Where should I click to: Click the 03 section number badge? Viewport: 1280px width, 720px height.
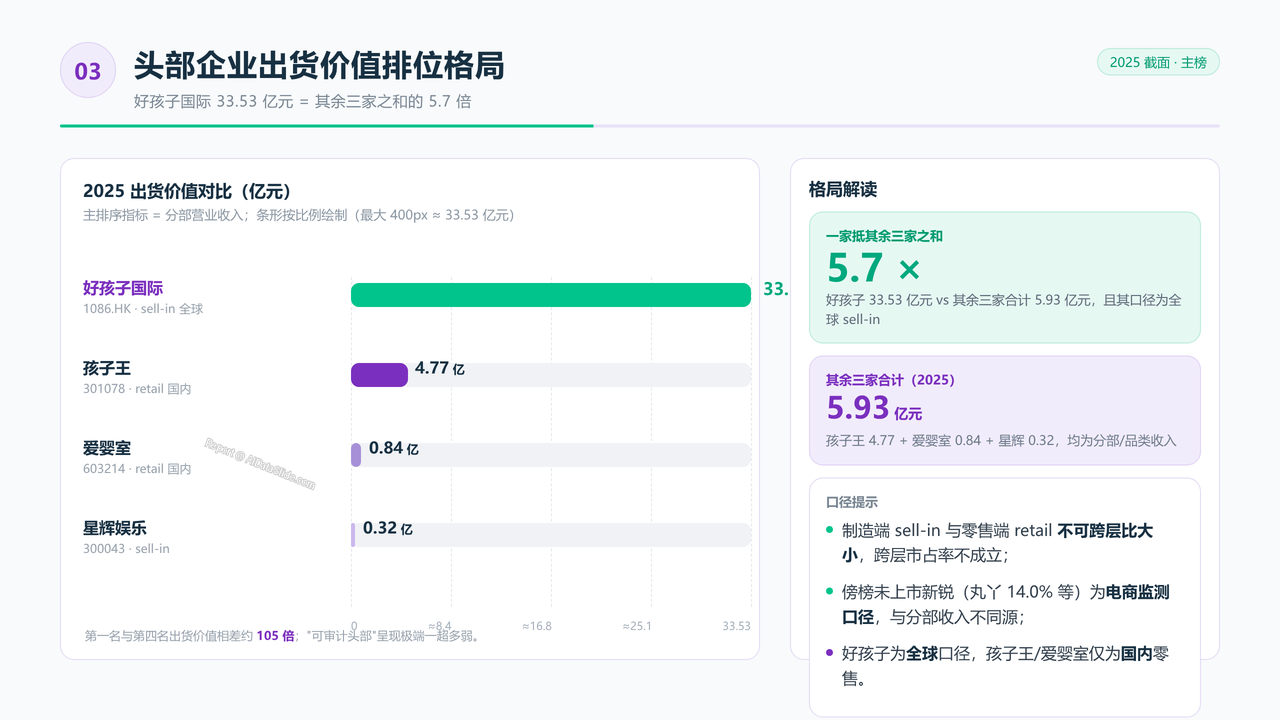point(88,70)
